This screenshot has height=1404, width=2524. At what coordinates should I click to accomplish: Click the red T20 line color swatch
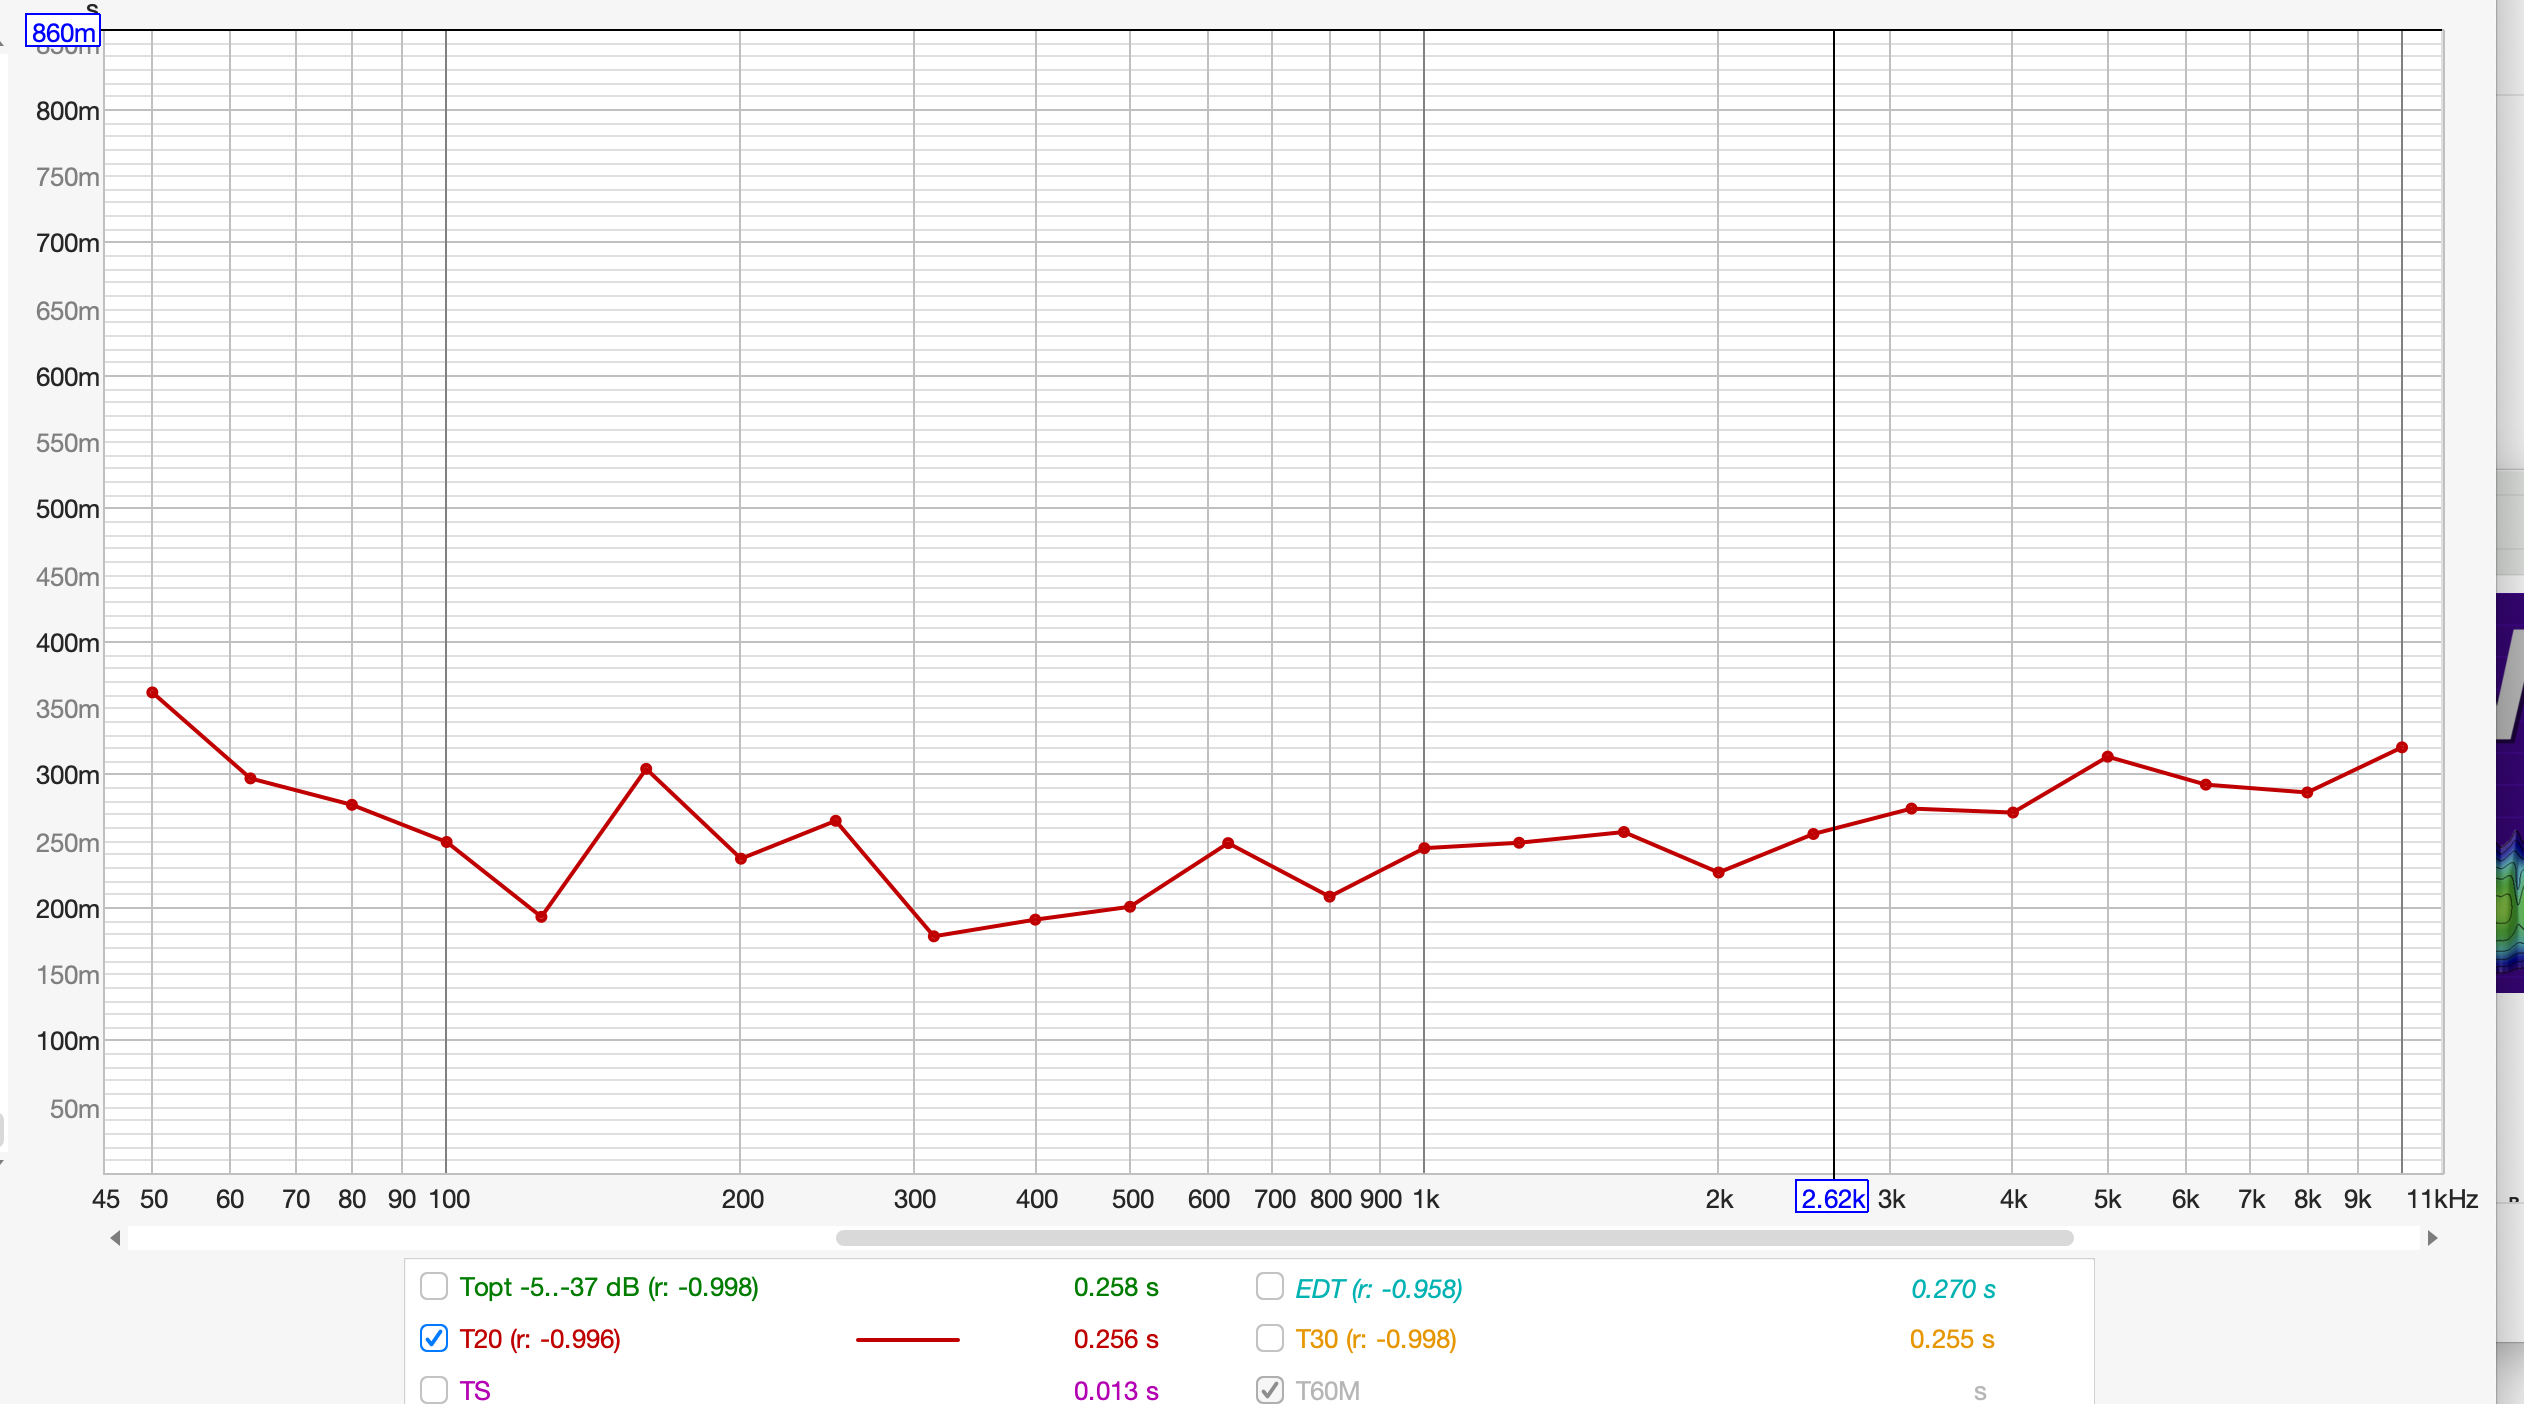[x=907, y=1339]
